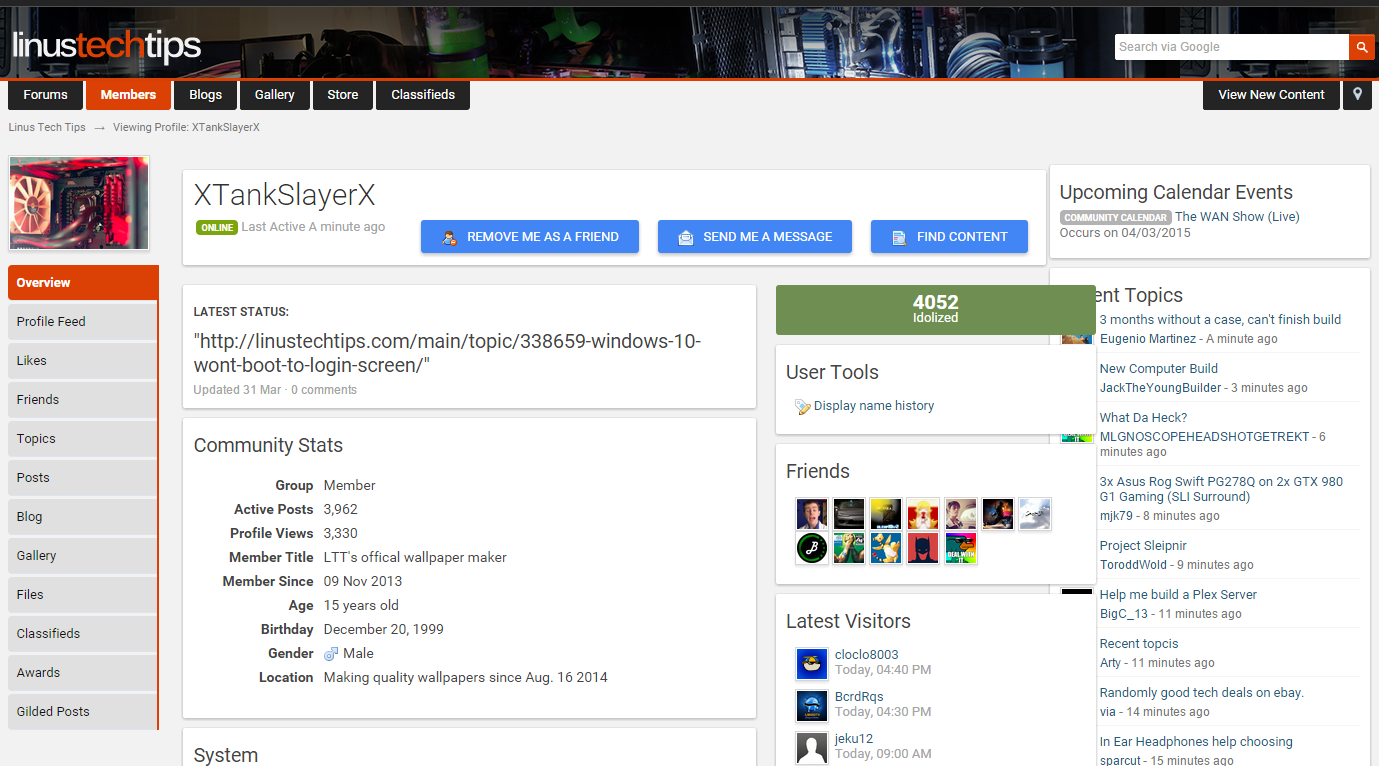Open the yellow Pokémon on blue friend avatar

tap(886, 548)
